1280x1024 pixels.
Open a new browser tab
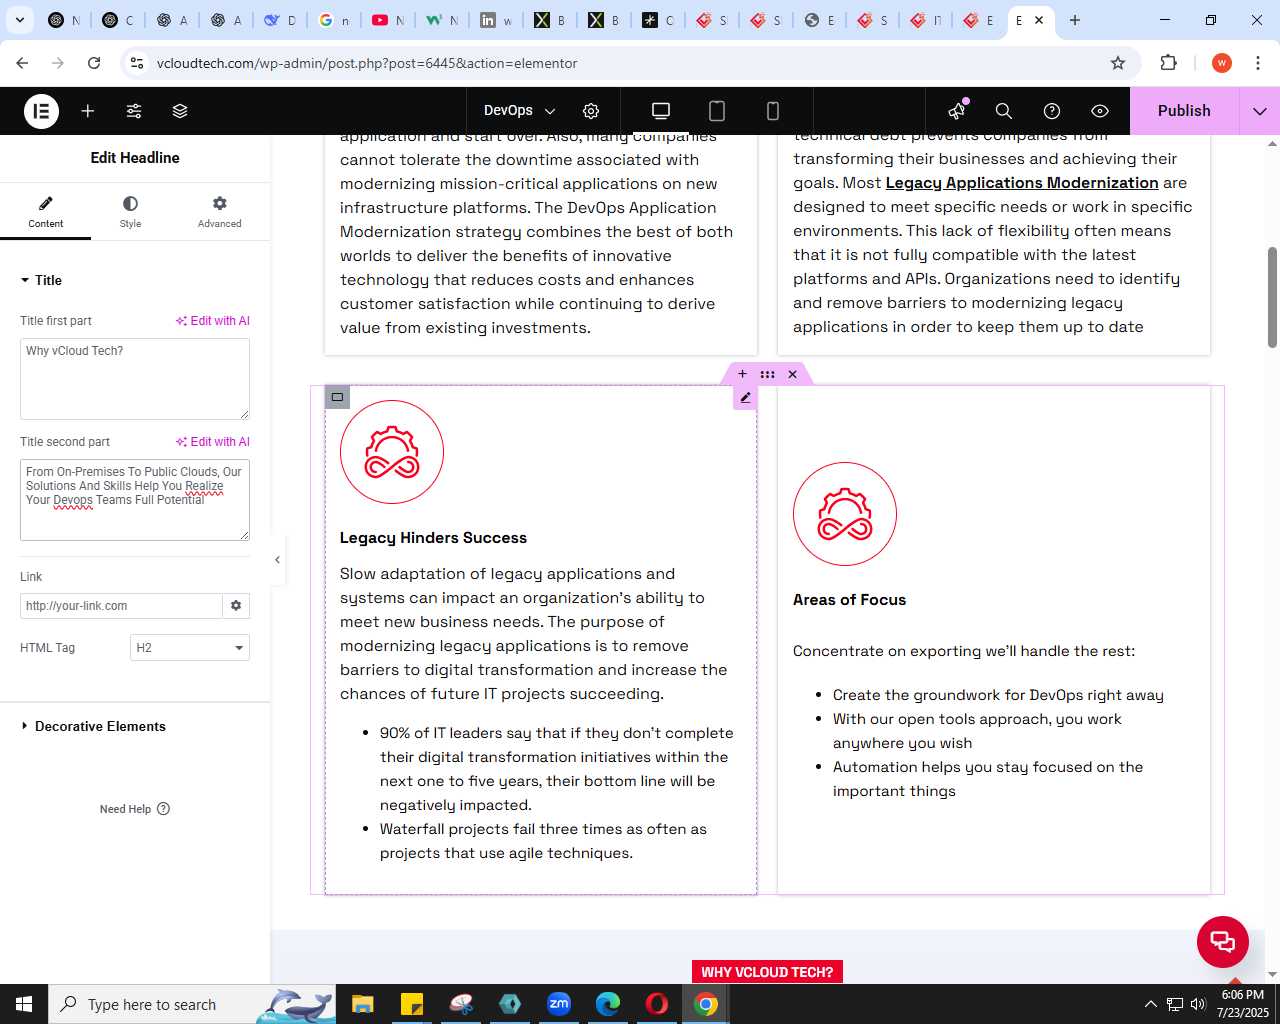click(x=1075, y=20)
